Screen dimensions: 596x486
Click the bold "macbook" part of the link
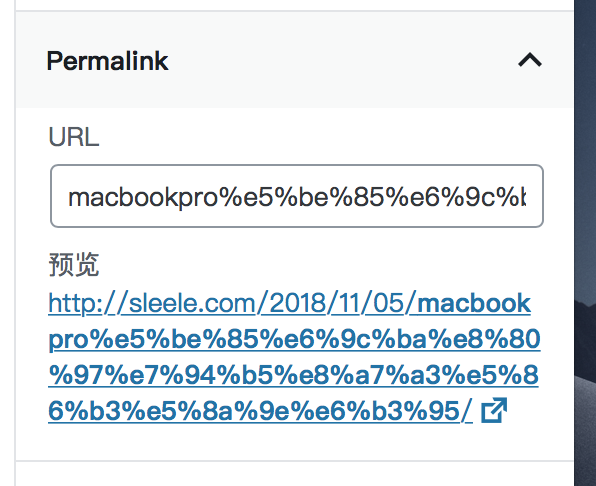click(474, 303)
